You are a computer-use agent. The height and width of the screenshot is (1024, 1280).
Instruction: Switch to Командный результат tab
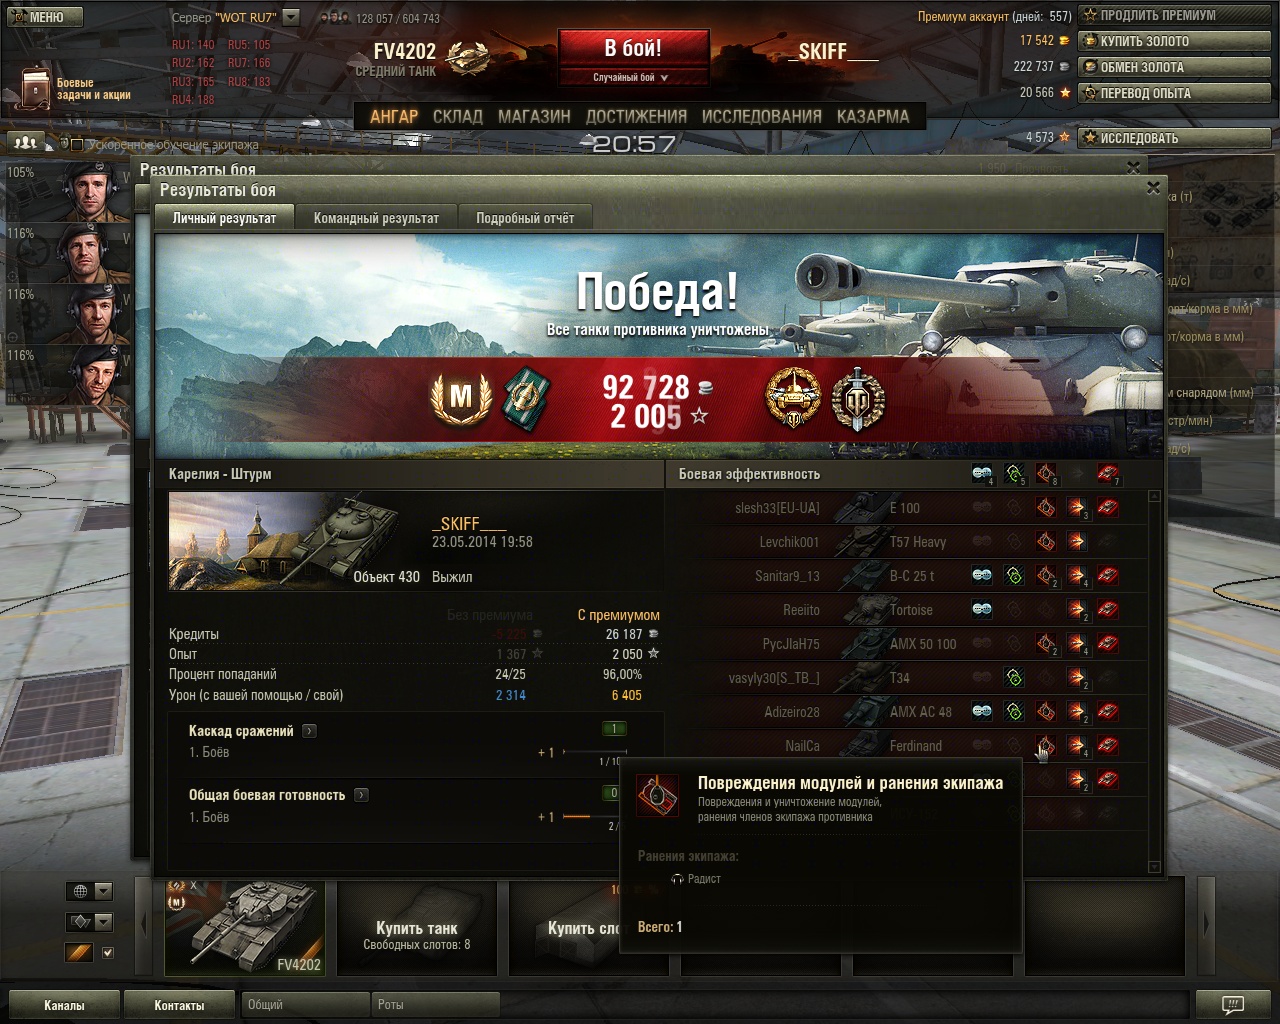click(x=376, y=218)
